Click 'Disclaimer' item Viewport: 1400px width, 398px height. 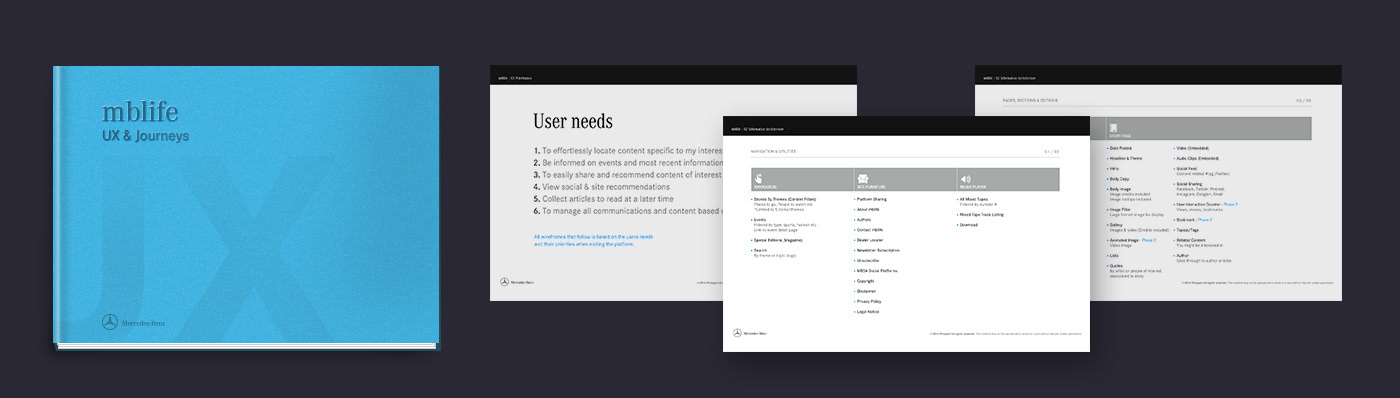click(x=867, y=291)
